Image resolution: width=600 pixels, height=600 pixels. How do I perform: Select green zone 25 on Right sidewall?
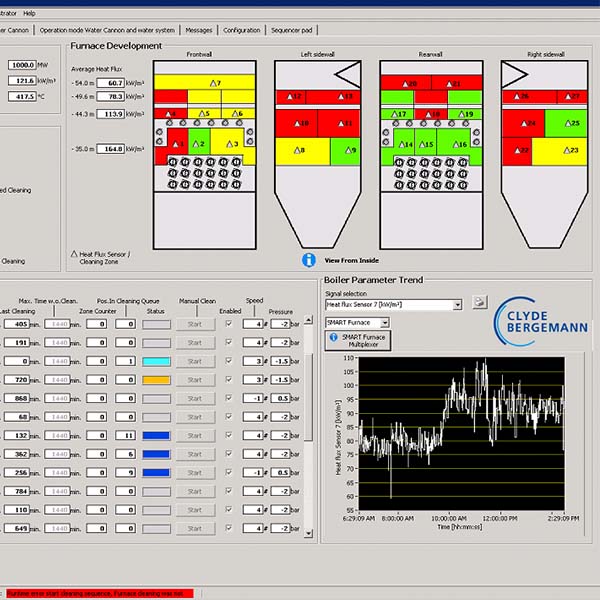pos(566,124)
